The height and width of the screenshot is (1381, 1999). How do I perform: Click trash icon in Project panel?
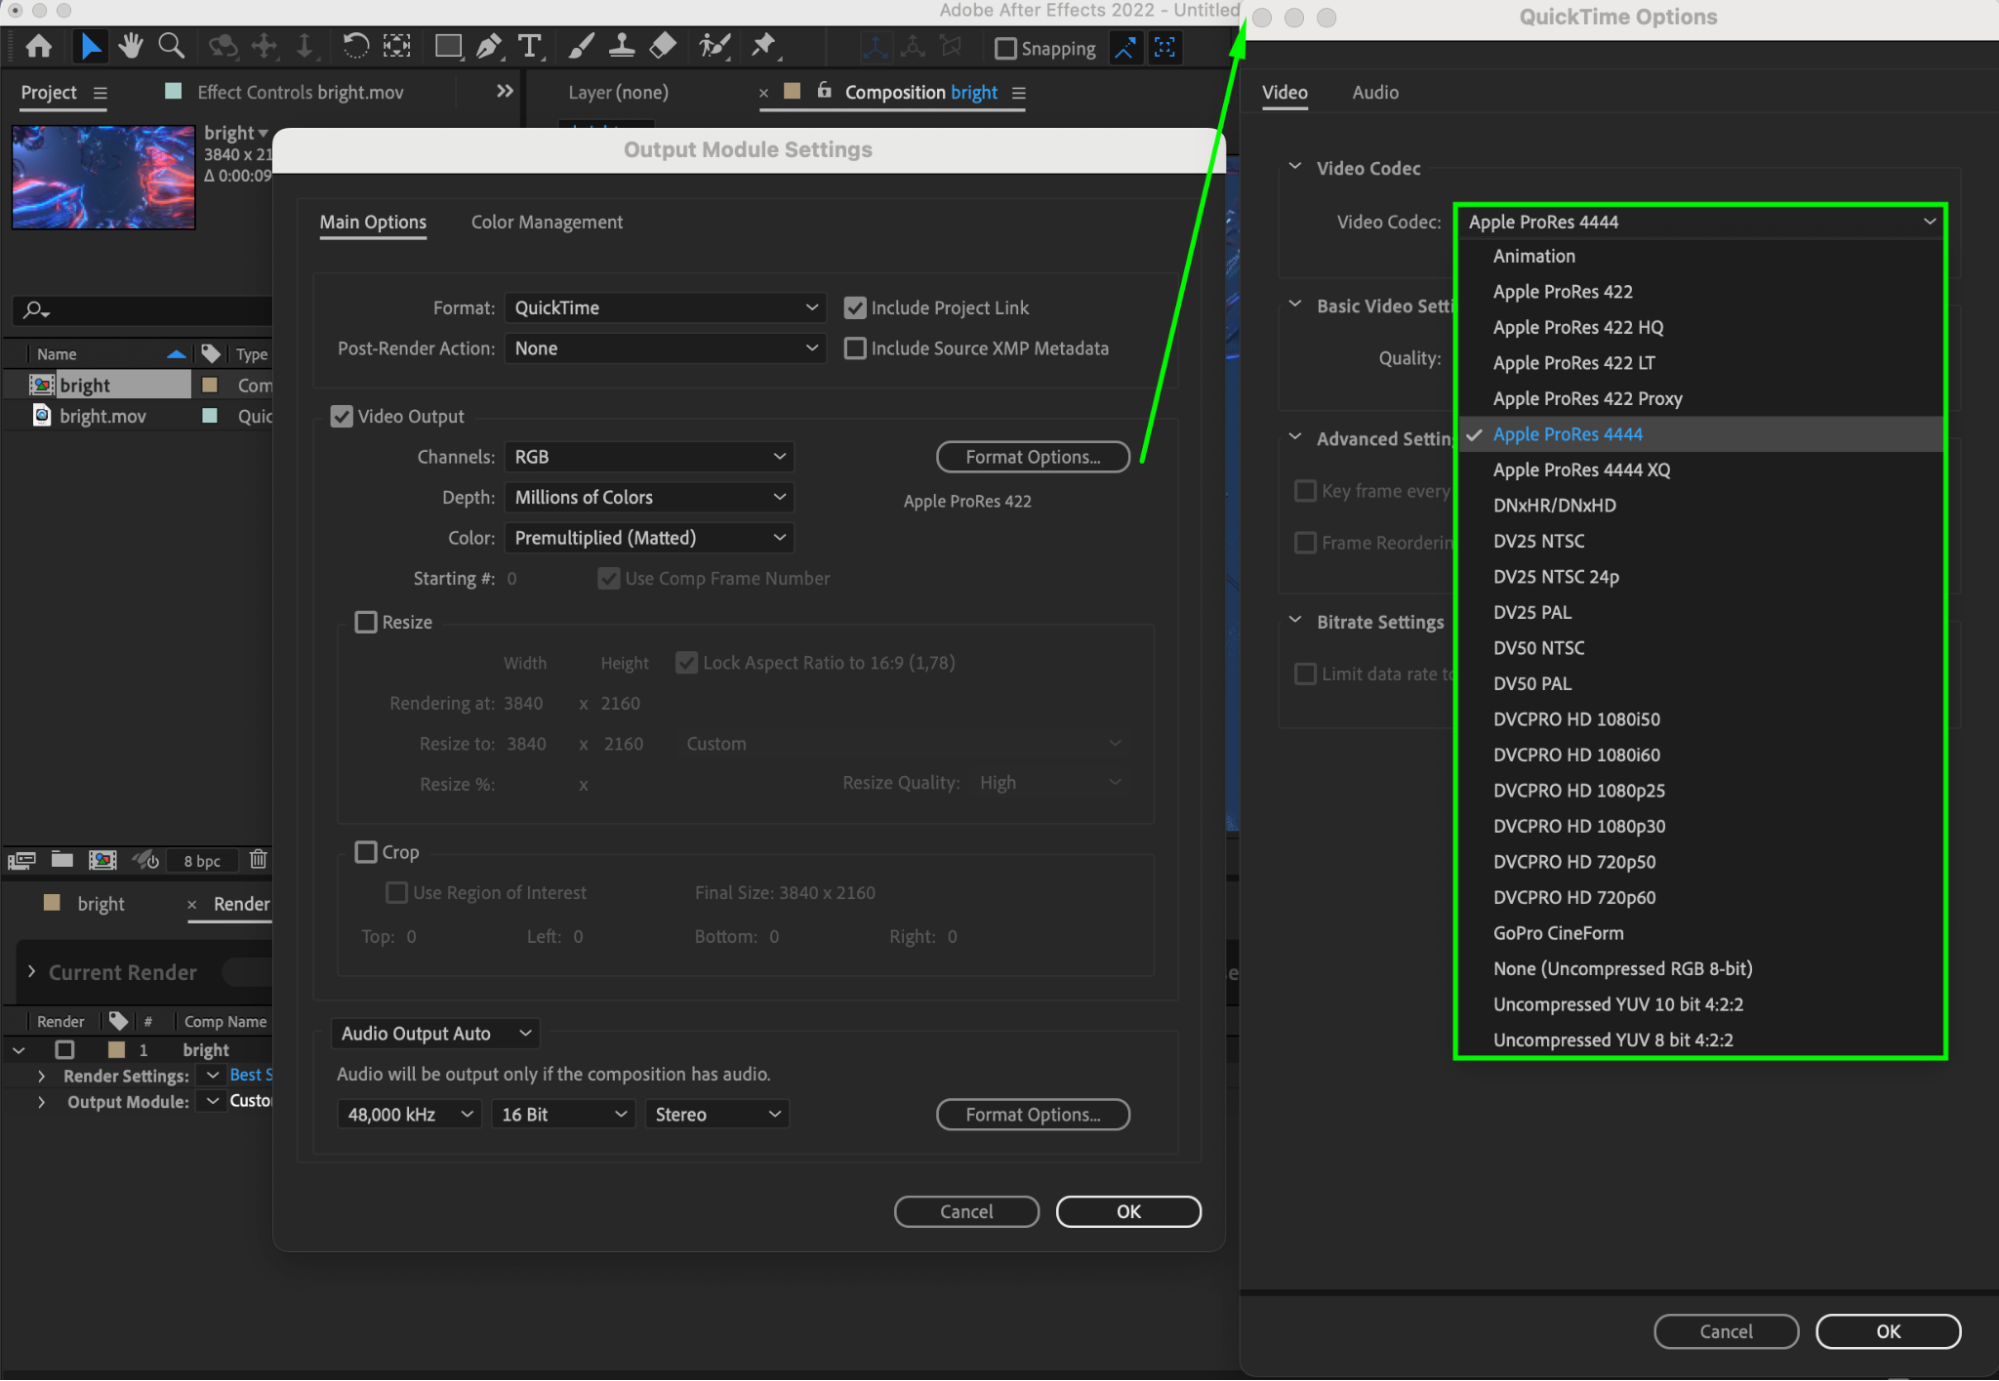click(x=258, y=860)
